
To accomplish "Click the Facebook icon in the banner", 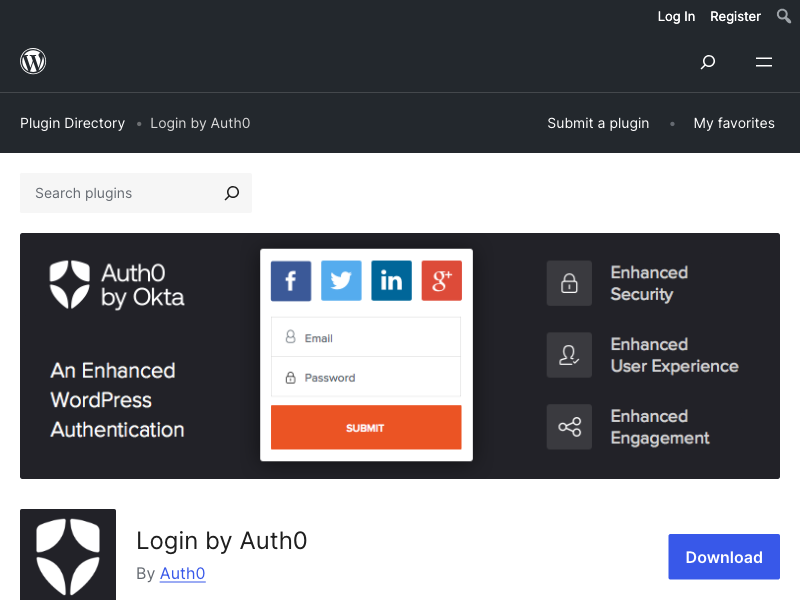I will 291,281.
